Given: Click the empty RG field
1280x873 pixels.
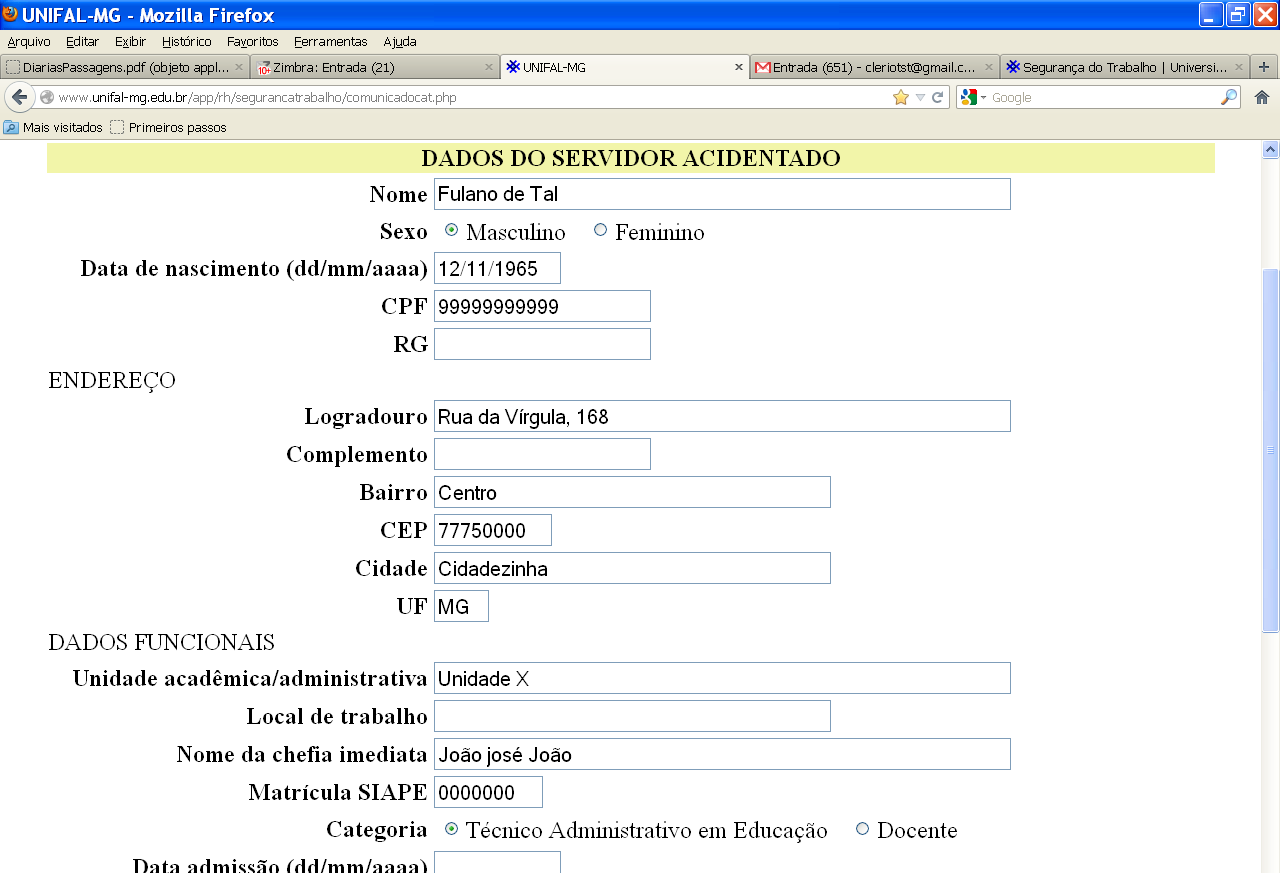Looking at the screenshot, I should 542,344.
